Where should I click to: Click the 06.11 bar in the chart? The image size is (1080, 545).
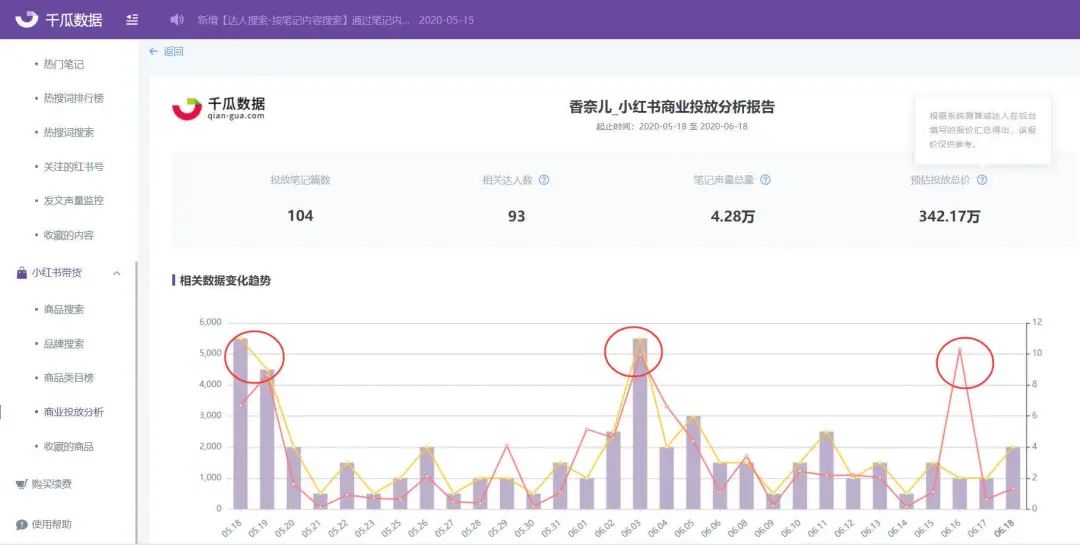[827, 471]
